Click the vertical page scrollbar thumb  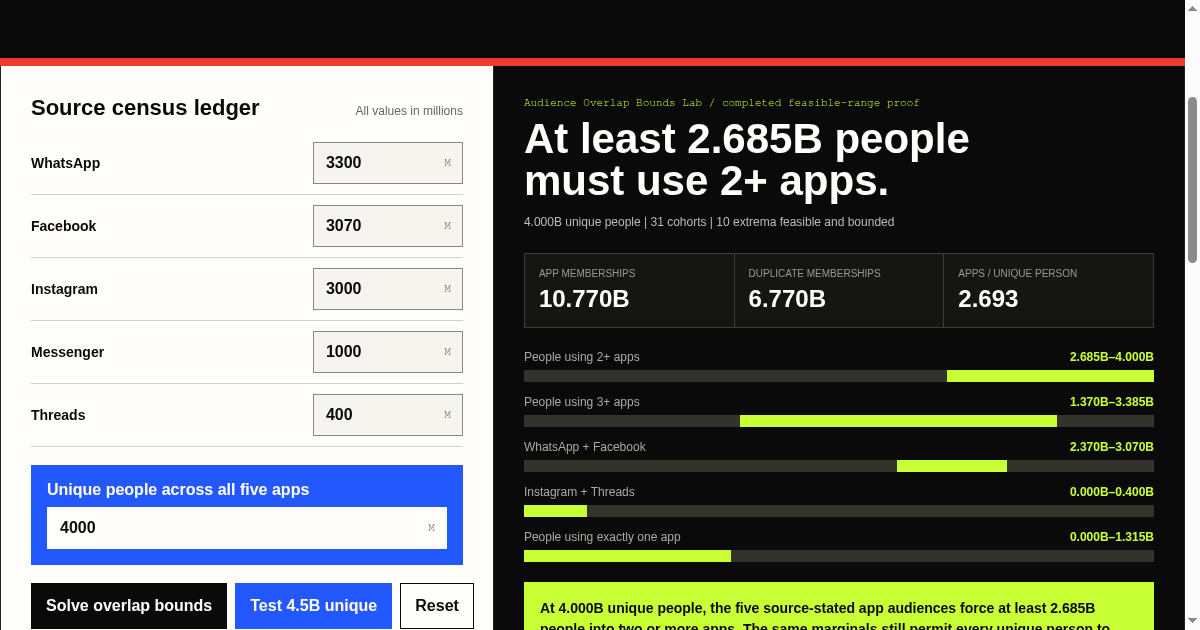point(1192,180)
